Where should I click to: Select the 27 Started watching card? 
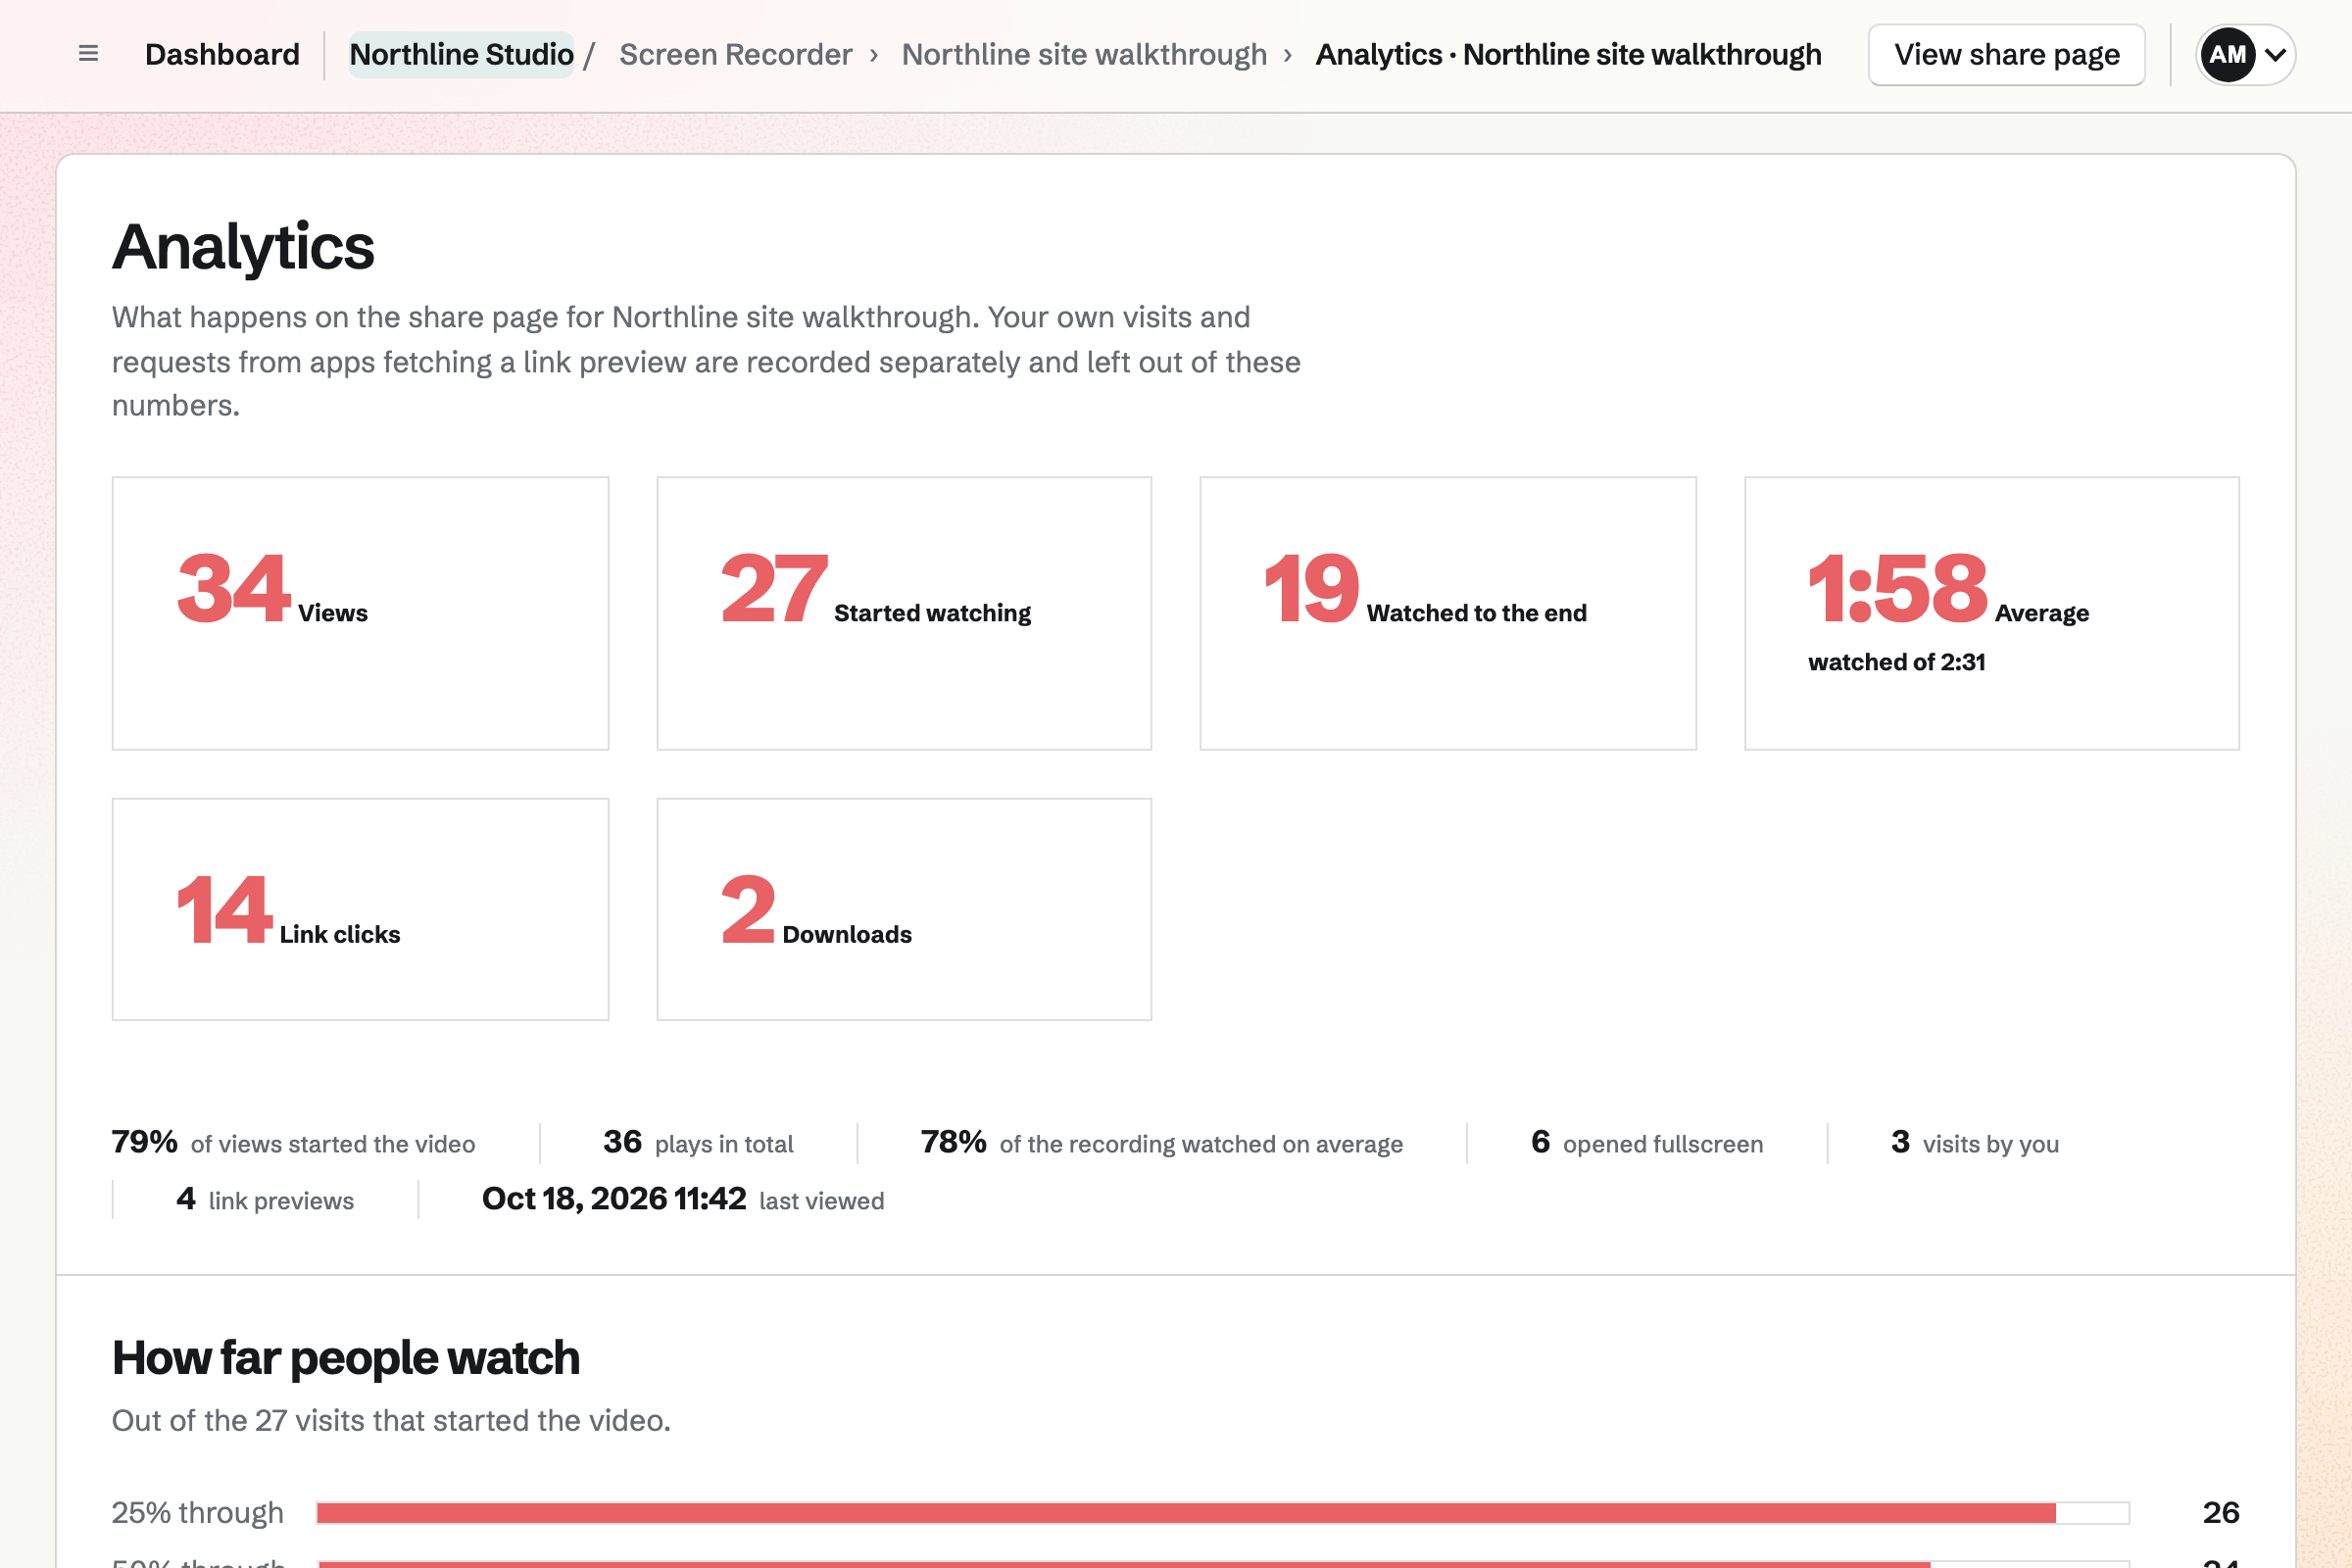(904, 613)
